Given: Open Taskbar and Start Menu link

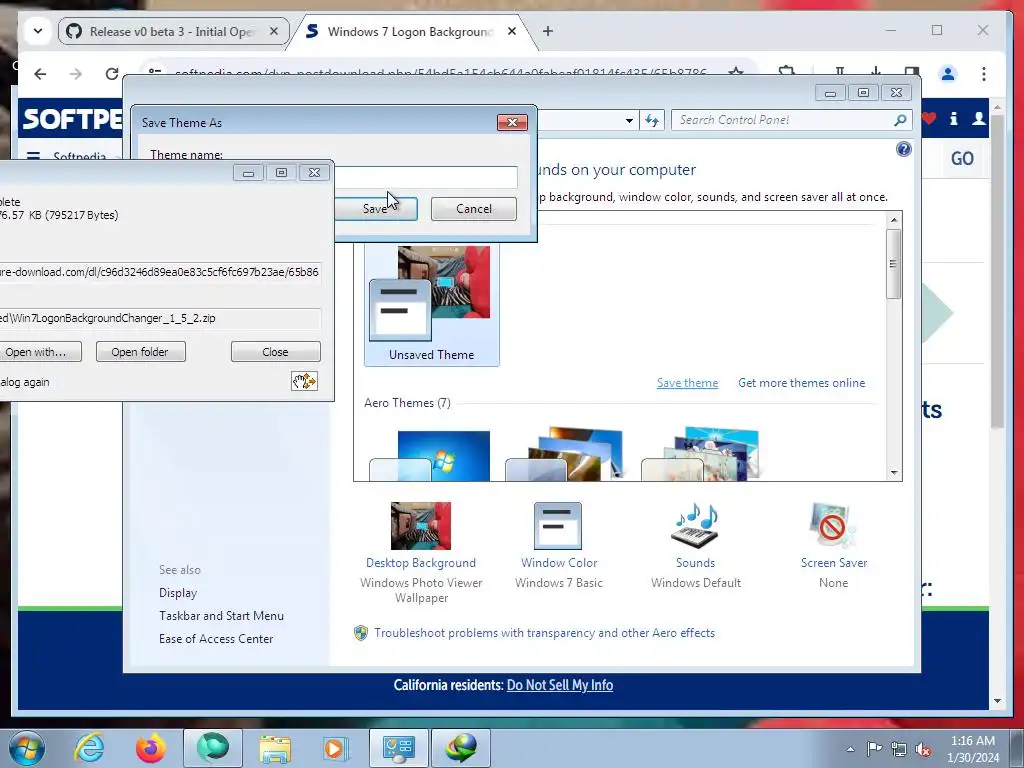Looking at the screenshot, I should pos(221,616).
